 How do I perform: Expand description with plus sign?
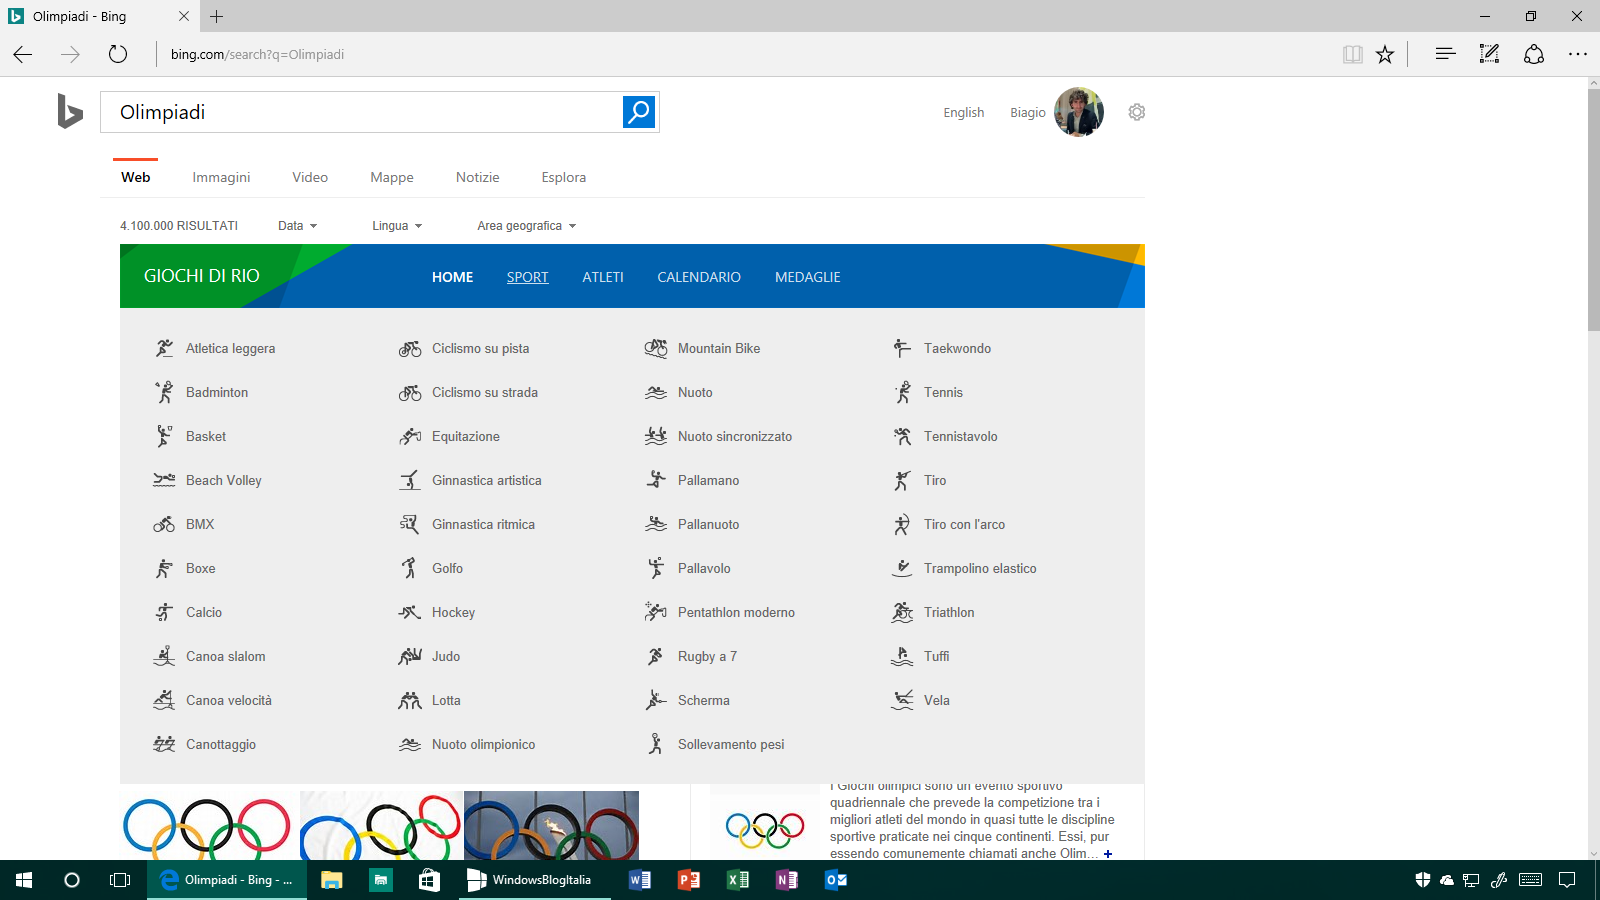1108,854
